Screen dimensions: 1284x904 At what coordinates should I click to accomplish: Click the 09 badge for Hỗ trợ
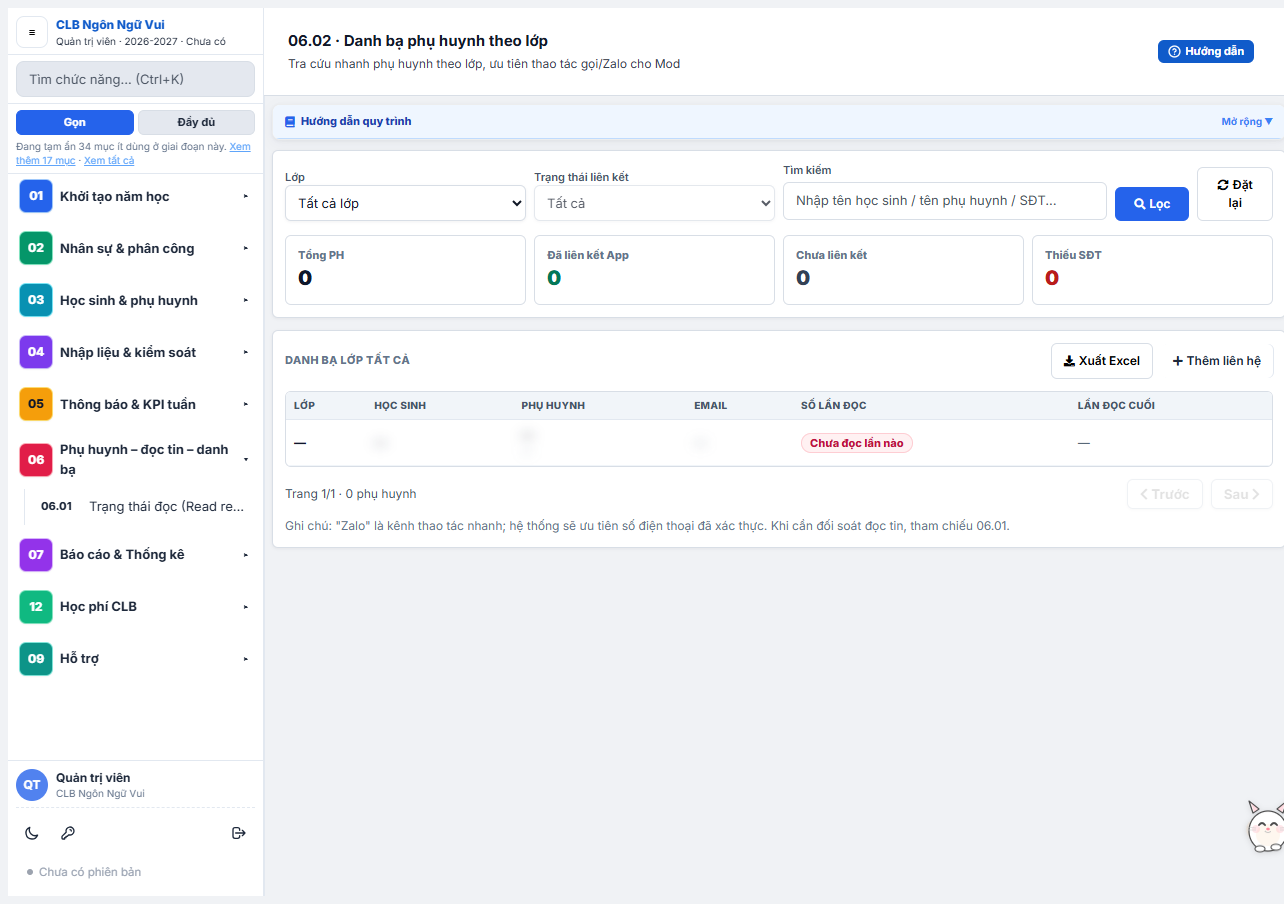[36, 658]
